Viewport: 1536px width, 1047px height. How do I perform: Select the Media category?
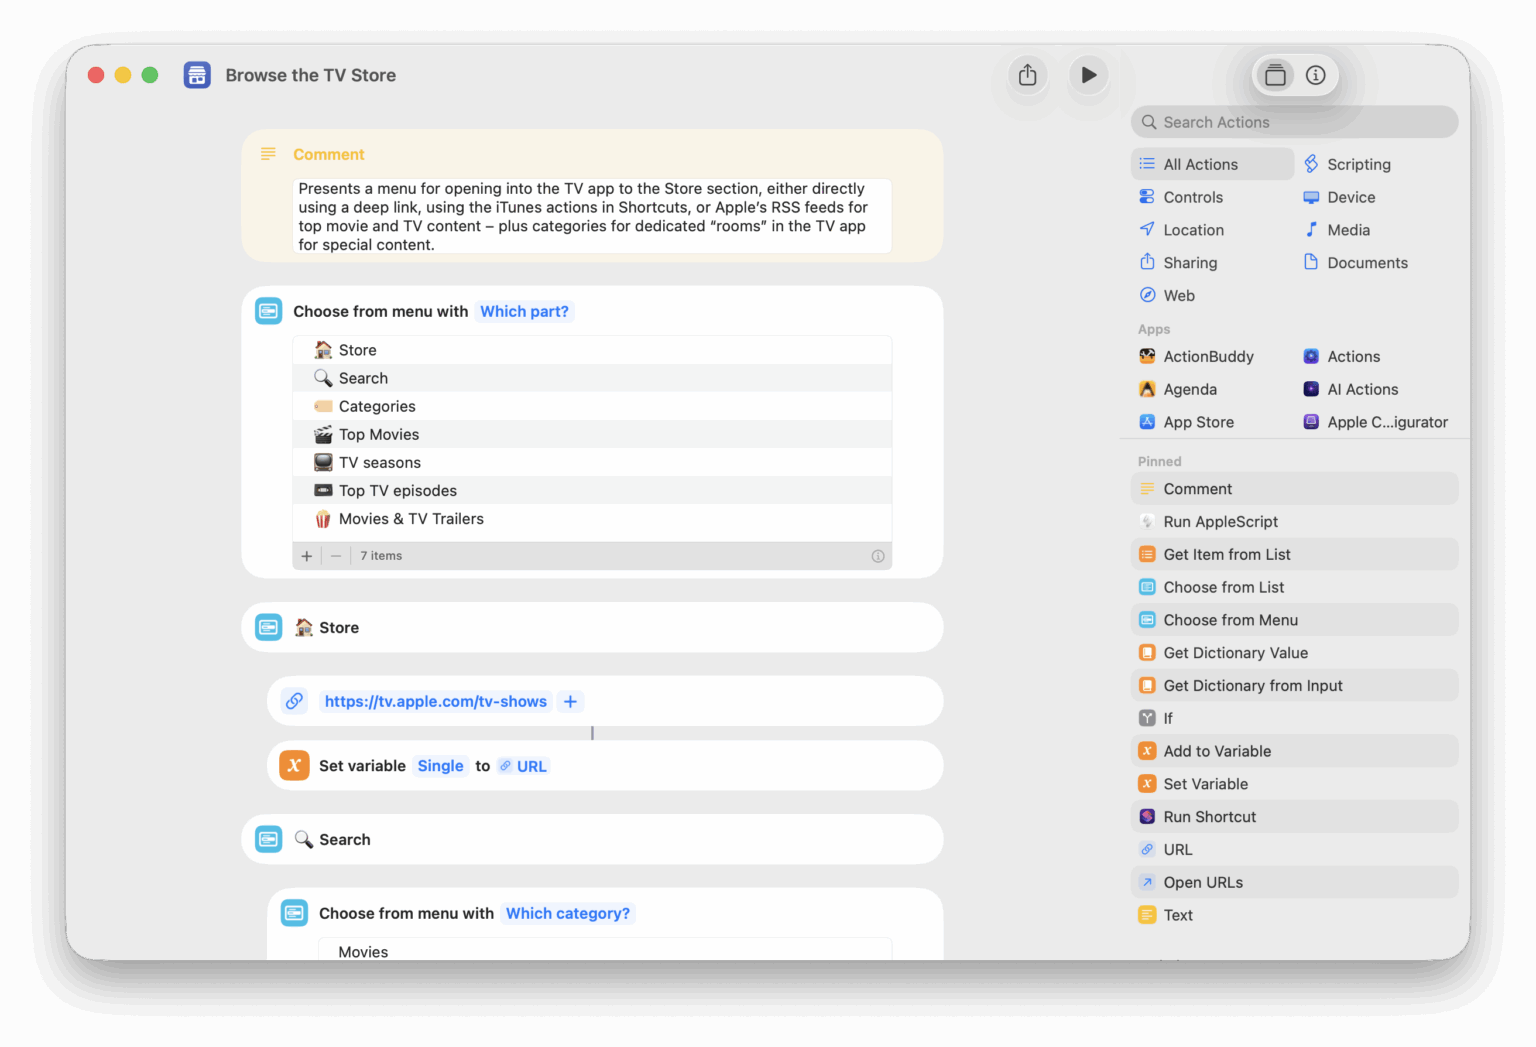[1348, 230]
